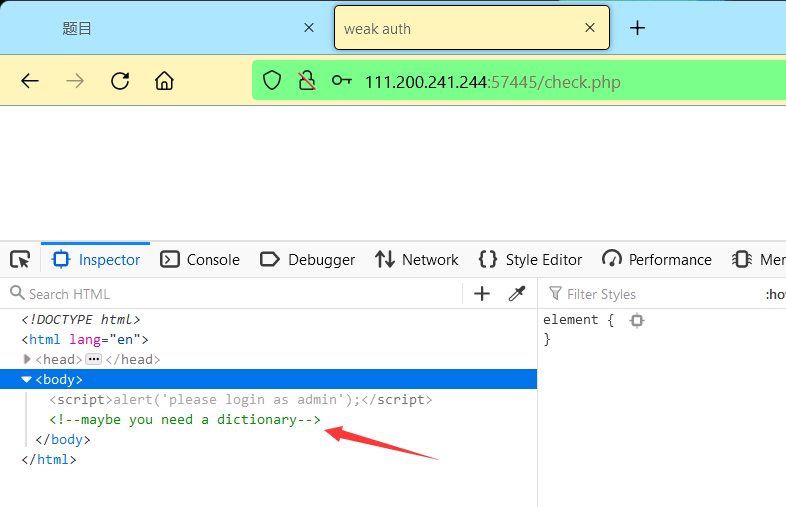Select the closing html tag
Image resolution: width=786 pixels, height=507 pixels.
point(49,460)
